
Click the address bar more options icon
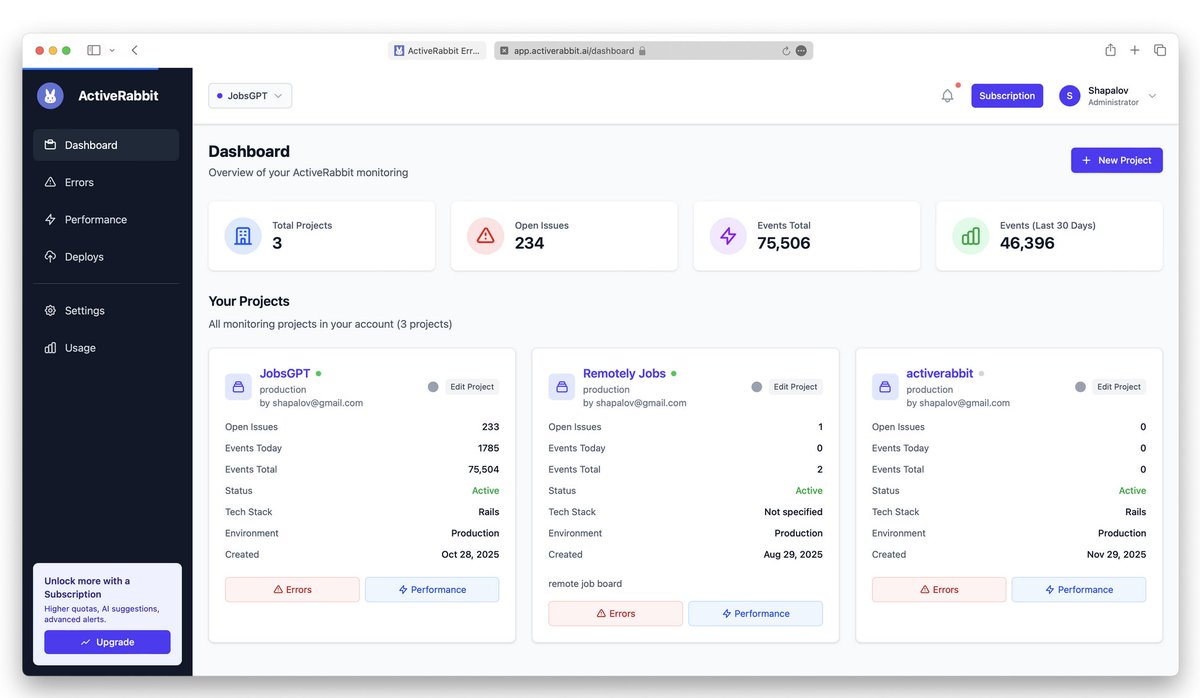pyautogui.click(x=801, y=51)
